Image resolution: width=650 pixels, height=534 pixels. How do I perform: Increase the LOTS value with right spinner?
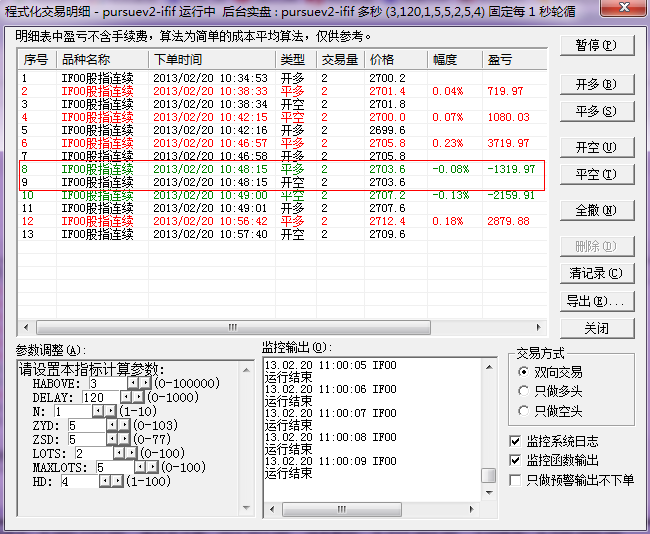pos(131,453)
